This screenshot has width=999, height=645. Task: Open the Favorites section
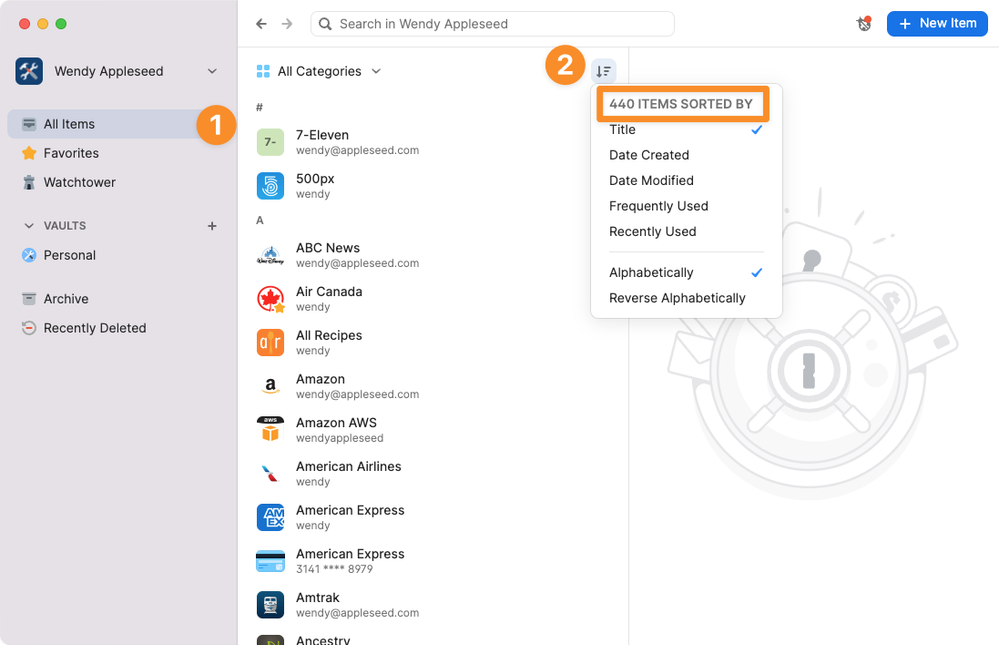click(71, 153)
